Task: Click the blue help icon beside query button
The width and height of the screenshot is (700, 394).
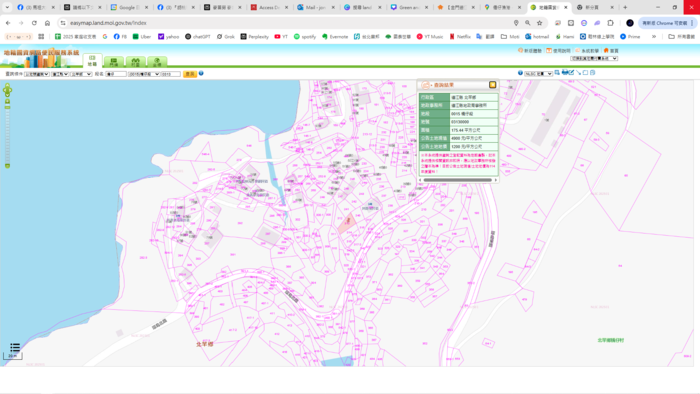Action: point(201,74)
